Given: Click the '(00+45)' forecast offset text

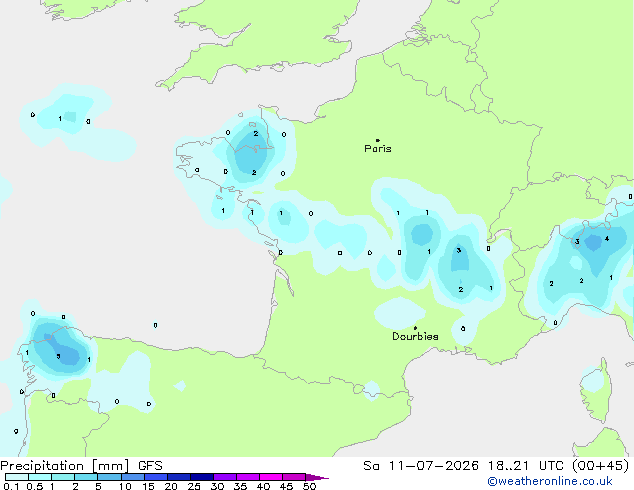Looking at the screenshot, I should 601,466.
